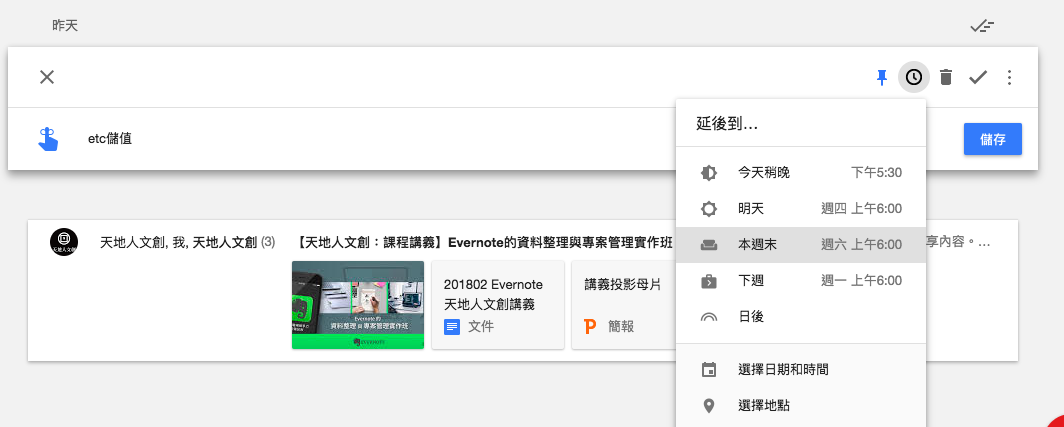Open the 201802 Evernote 天地人文創講義 document

(x=497, y=305)
